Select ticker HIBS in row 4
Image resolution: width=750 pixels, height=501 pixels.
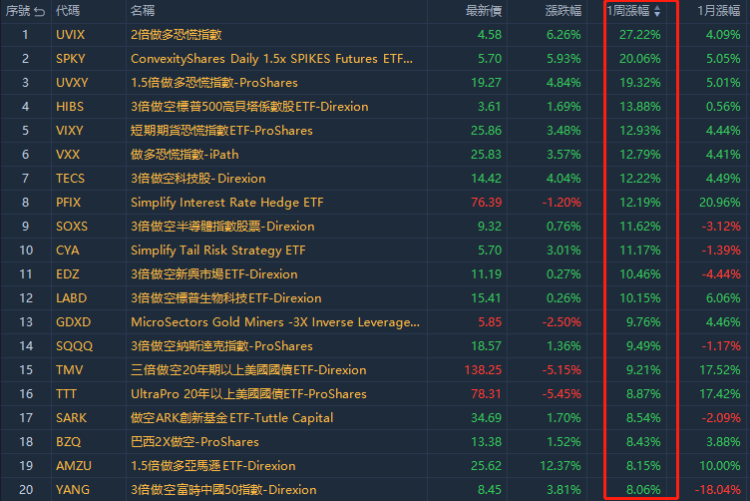point(70,107)
